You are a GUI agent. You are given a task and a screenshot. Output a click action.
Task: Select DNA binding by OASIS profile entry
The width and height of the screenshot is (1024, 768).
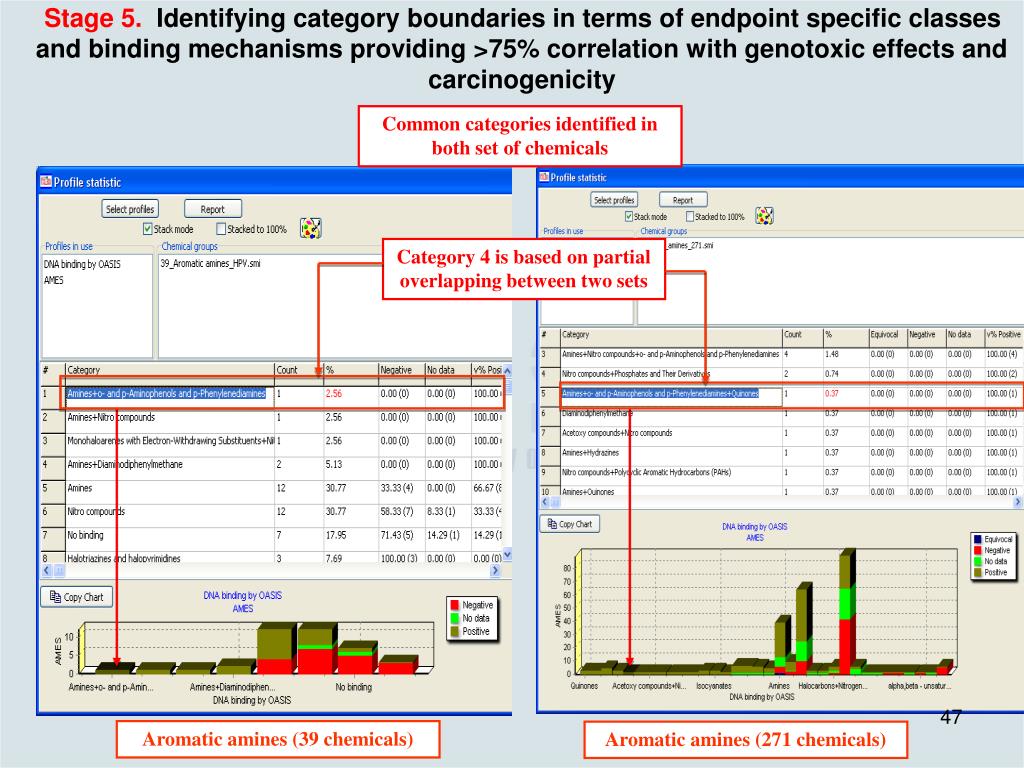click(x=82, y=264)
